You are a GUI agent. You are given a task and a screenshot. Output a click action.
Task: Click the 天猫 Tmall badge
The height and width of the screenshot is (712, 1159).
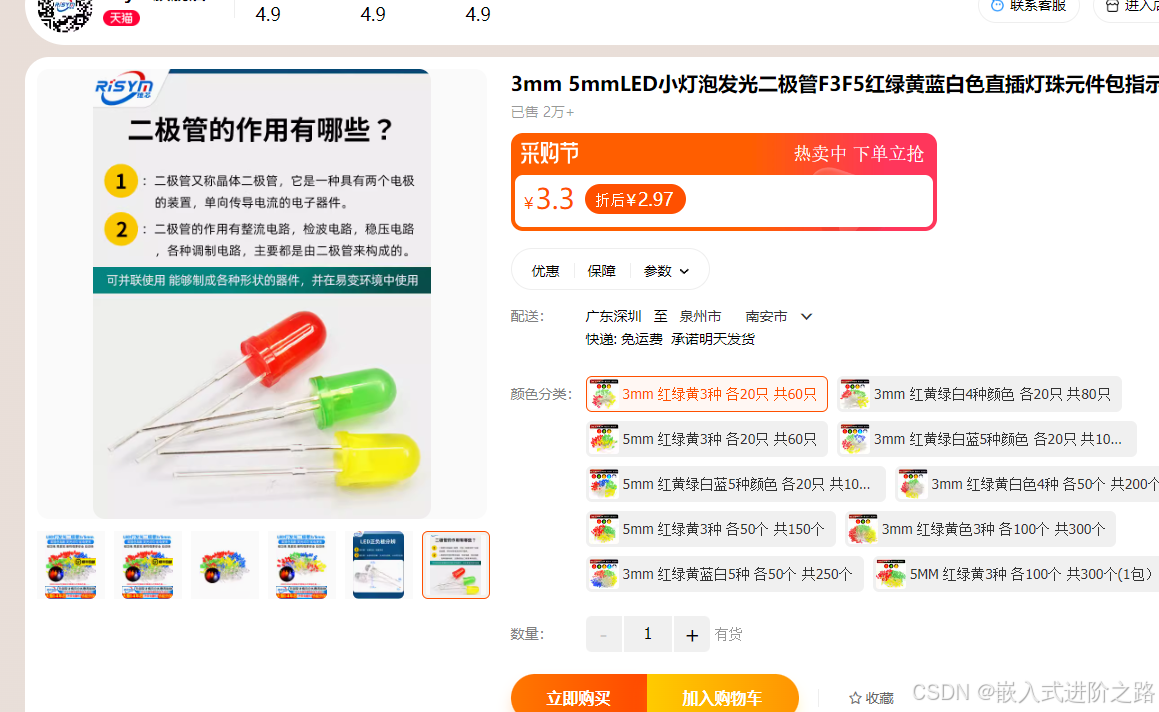tap(121, 18)
